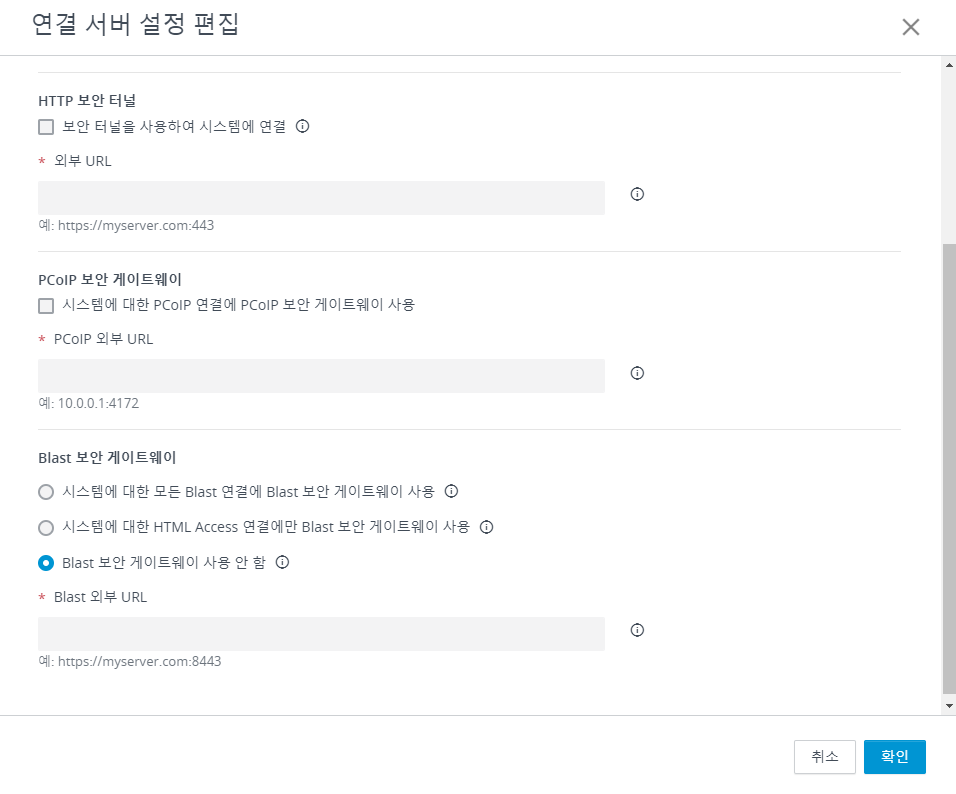Focus the PCoIP 외부 URL input field
Image resolution: width=956 pixels, height=794 pixels.
pos(321,376)
